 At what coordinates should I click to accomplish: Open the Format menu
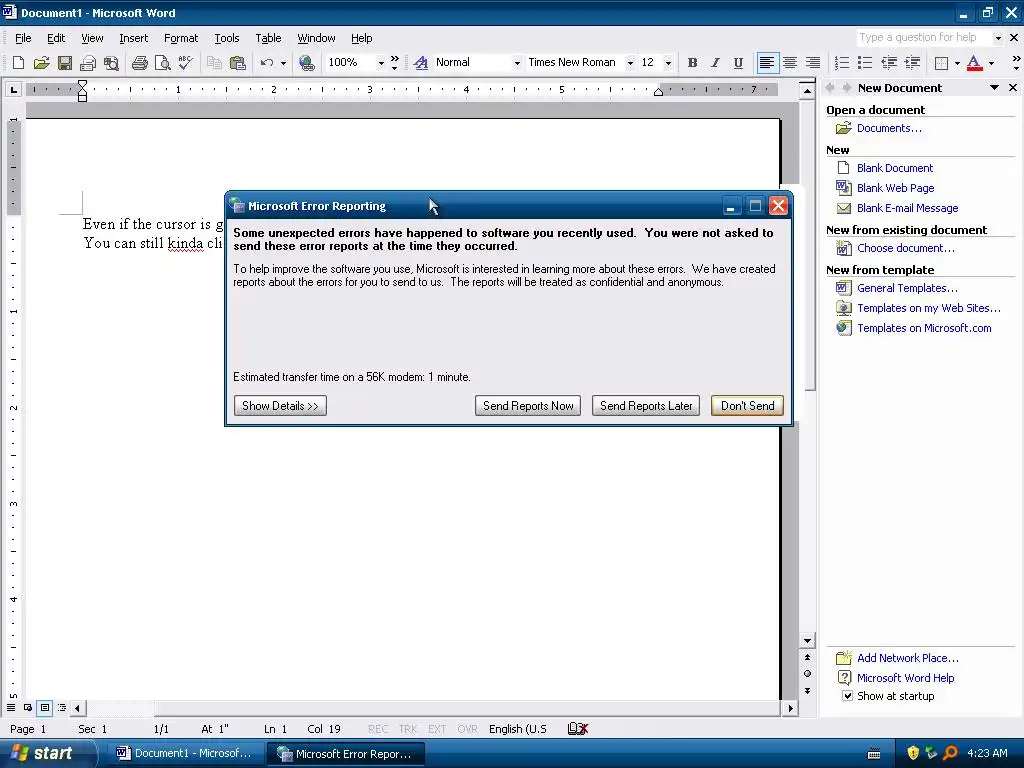[x=181, y=38]
